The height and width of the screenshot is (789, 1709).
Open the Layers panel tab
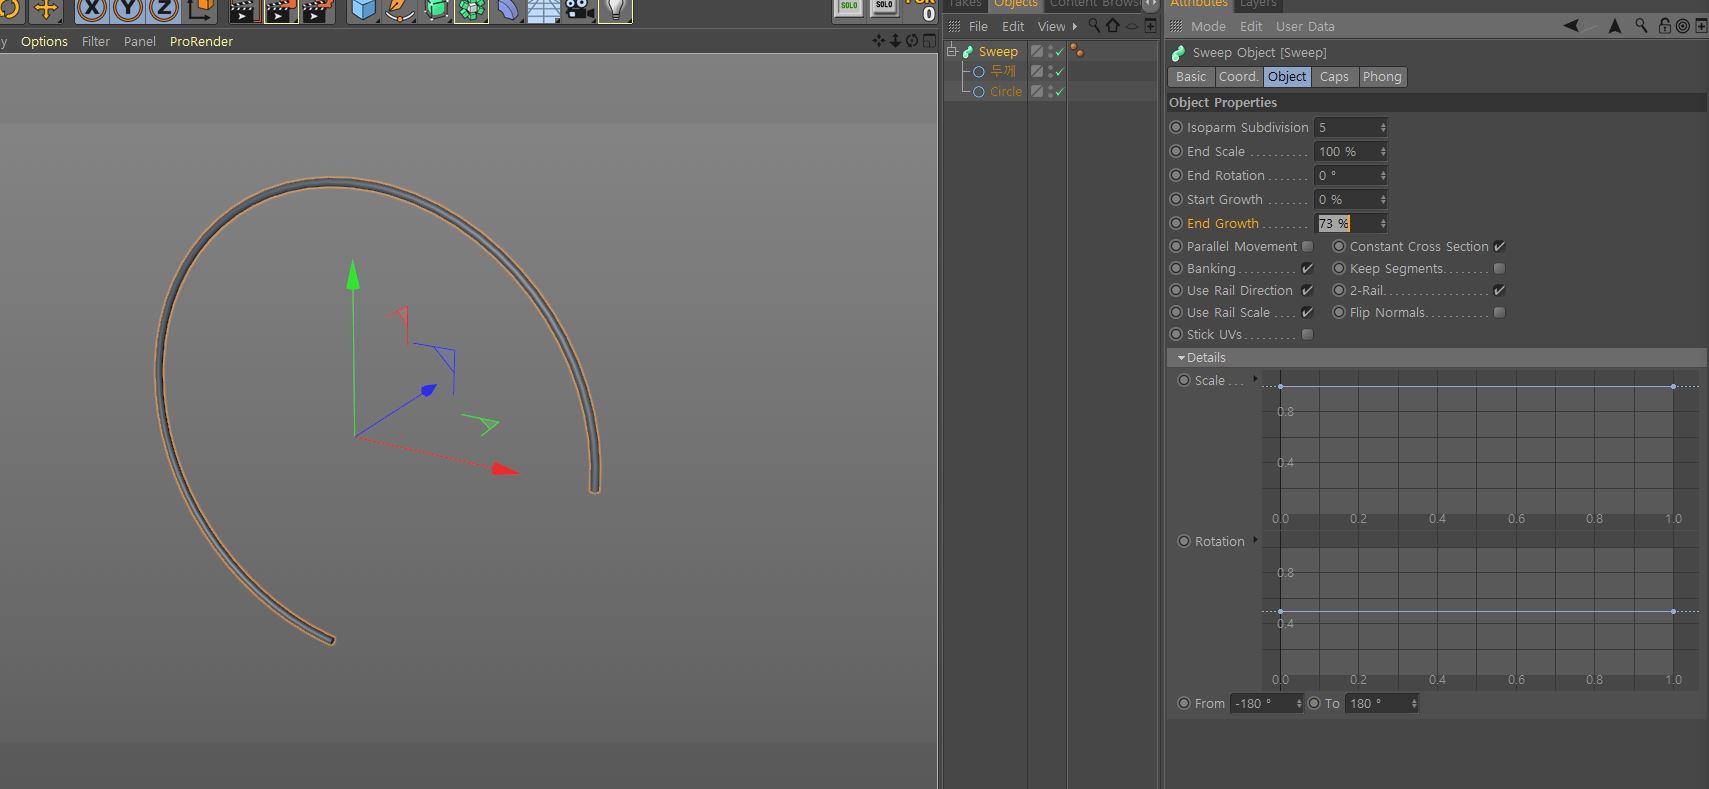tap(1258, 4)
